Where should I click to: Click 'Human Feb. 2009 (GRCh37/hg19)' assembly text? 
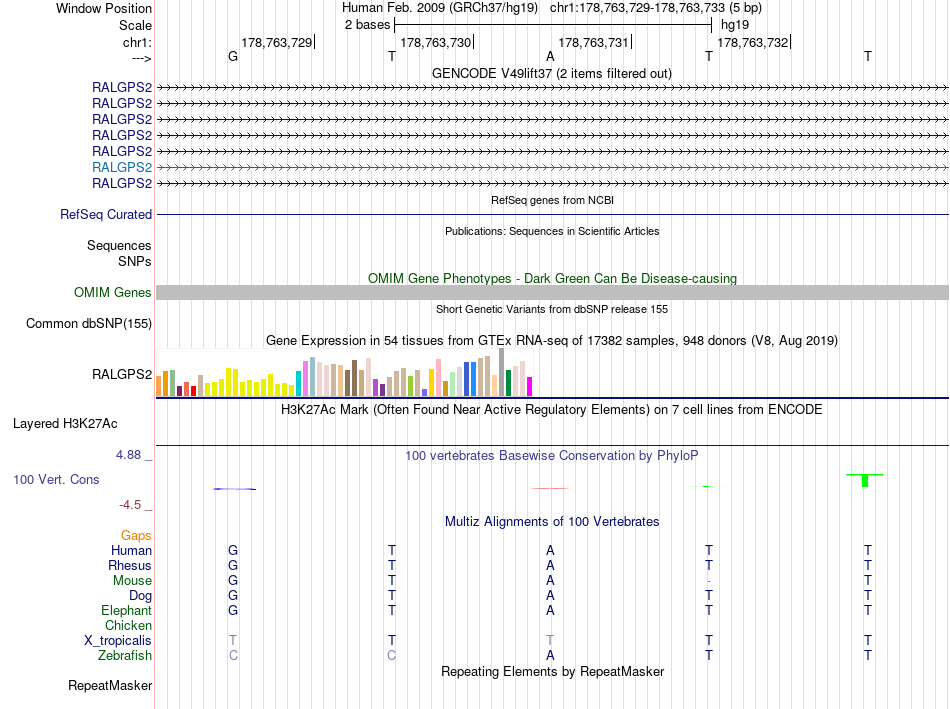[440, 8]
